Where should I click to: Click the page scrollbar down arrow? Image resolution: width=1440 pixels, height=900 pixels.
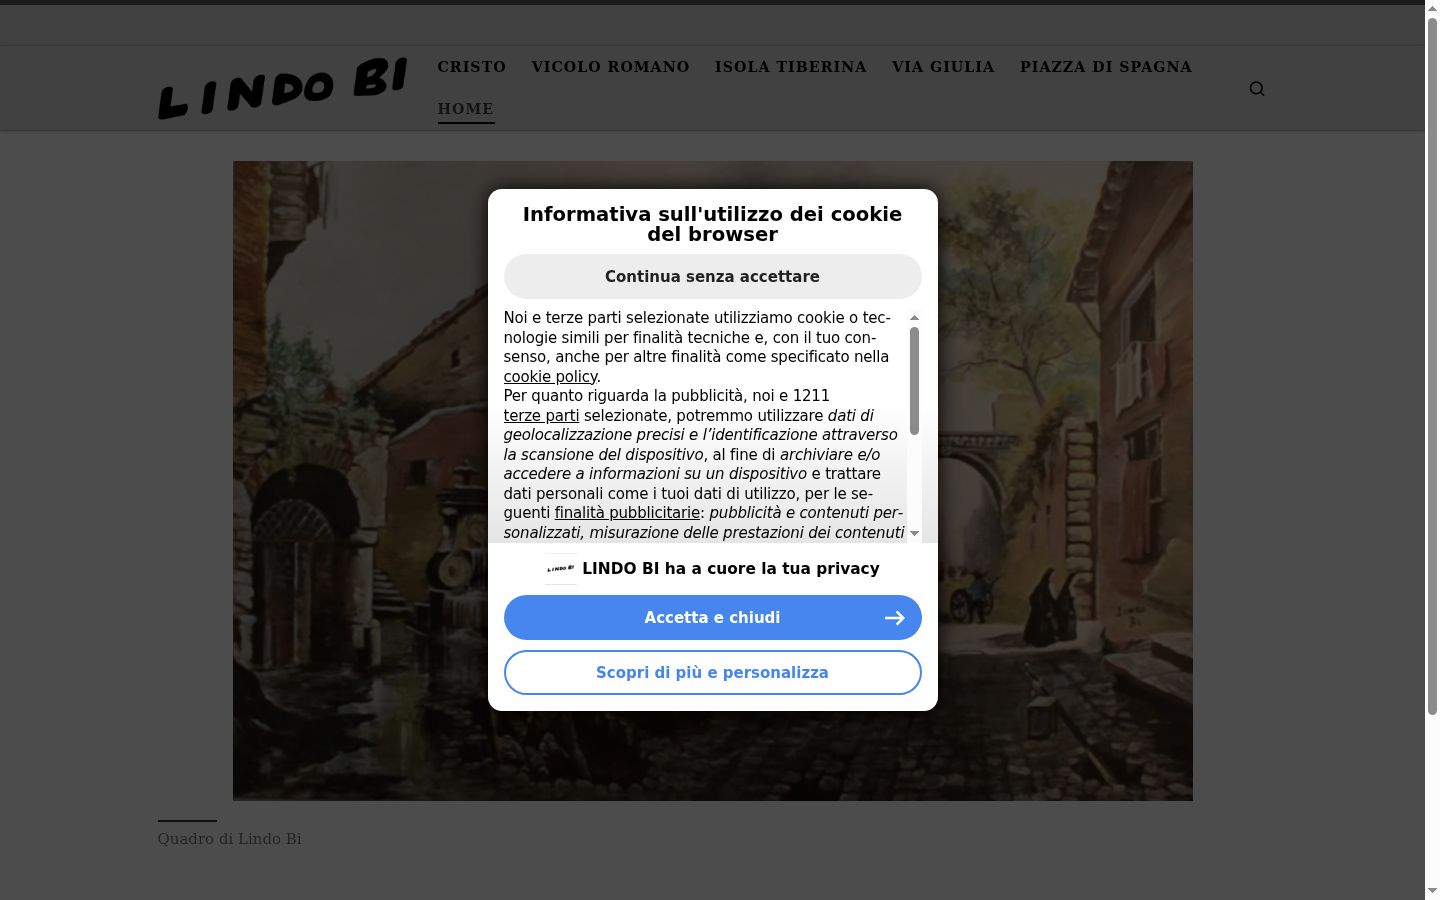pyautogui.click(x=1432, y=891)
